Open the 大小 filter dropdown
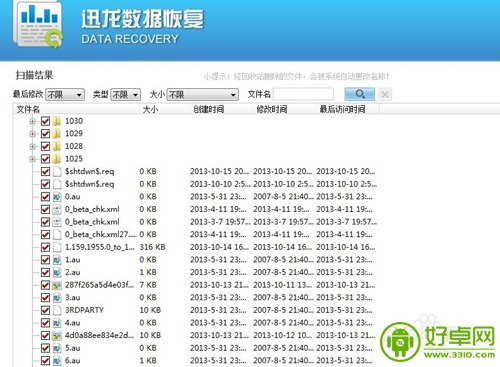The image size is (500, 367). [x=203, y=95]
